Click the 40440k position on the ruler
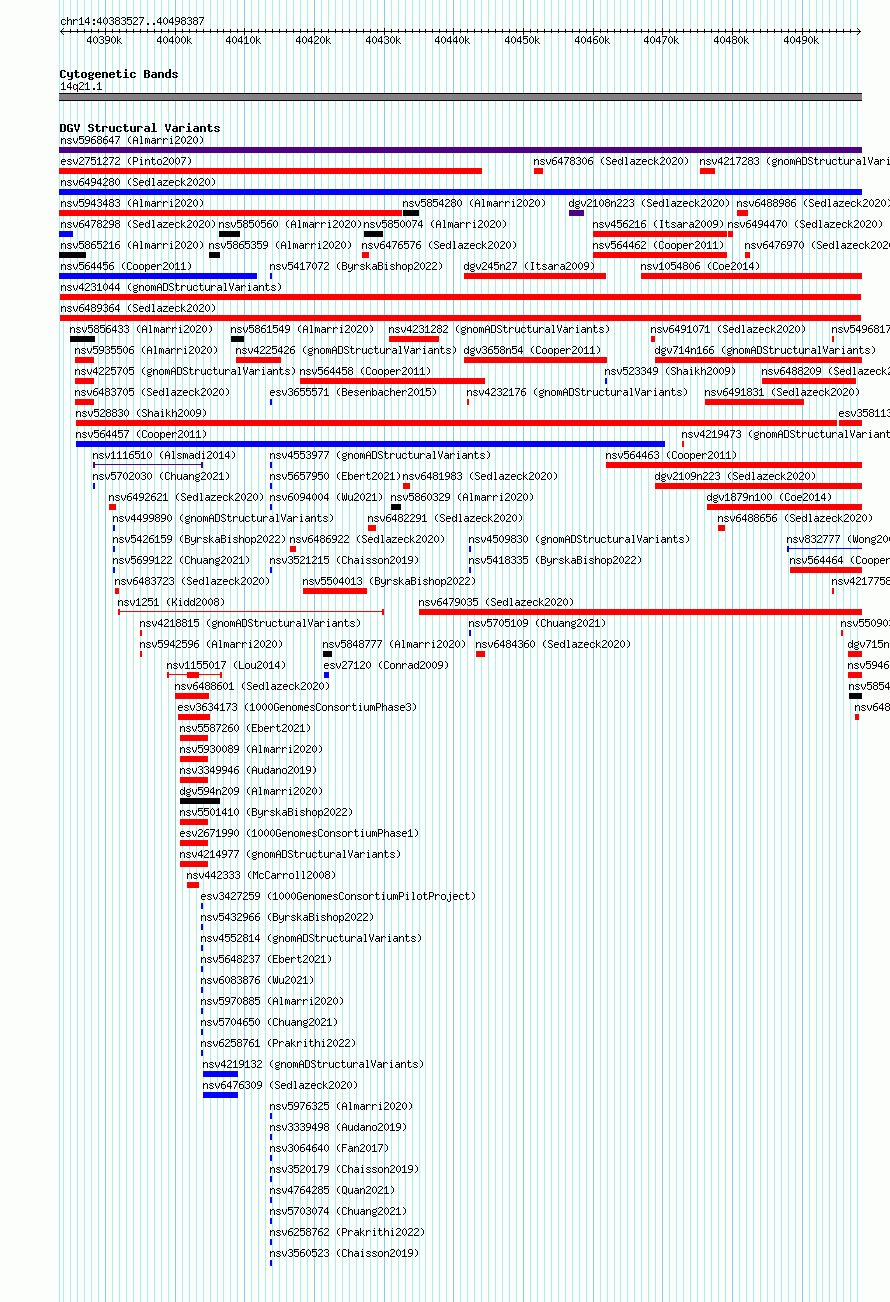Image resolution: width=890 pixels, height=1302 pixels. [x=452, y=40]
